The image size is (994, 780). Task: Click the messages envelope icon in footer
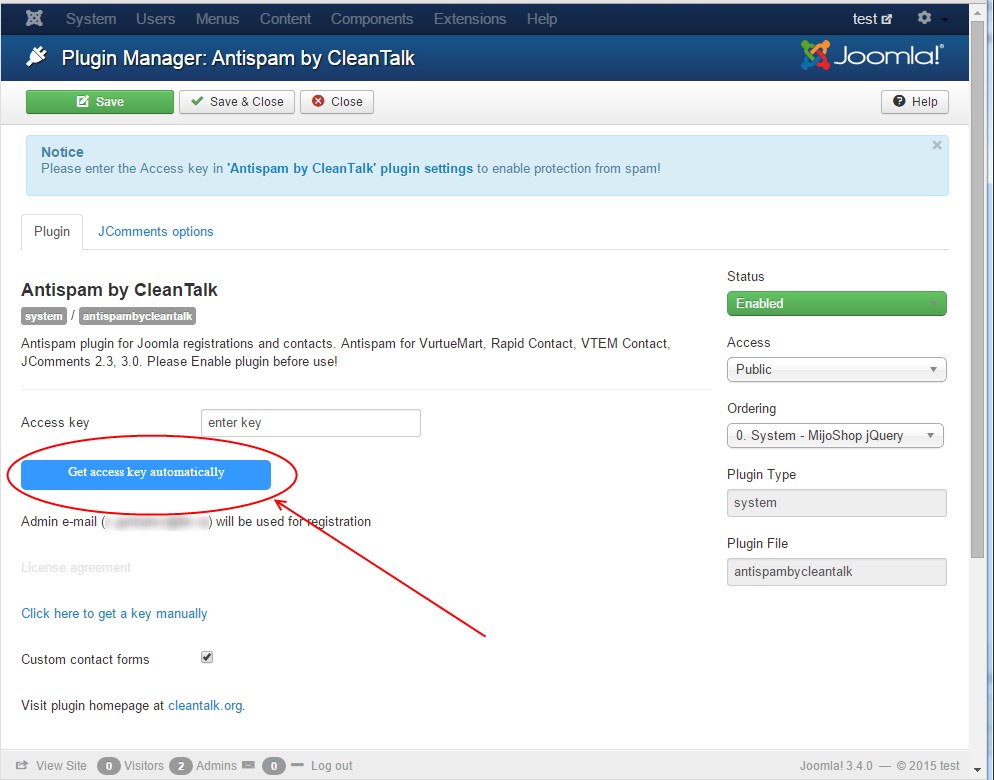248,766
